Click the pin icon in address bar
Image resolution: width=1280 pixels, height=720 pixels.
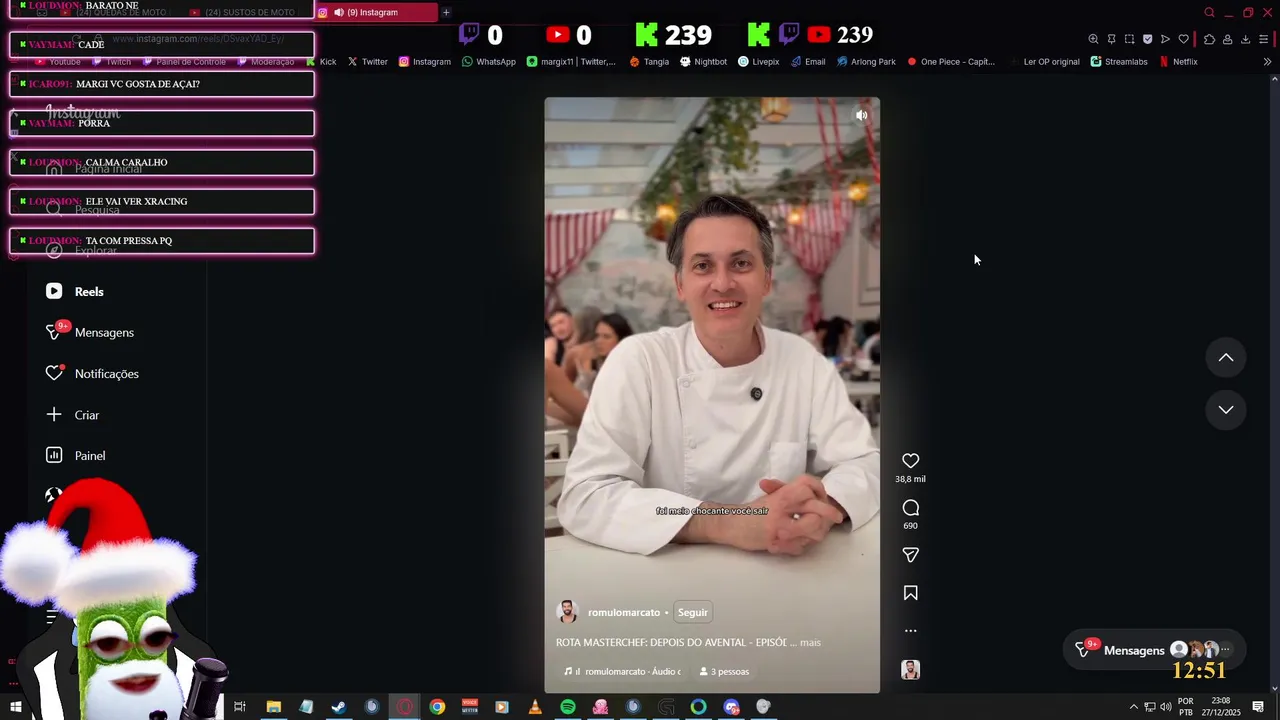[x=1111, y=39]
